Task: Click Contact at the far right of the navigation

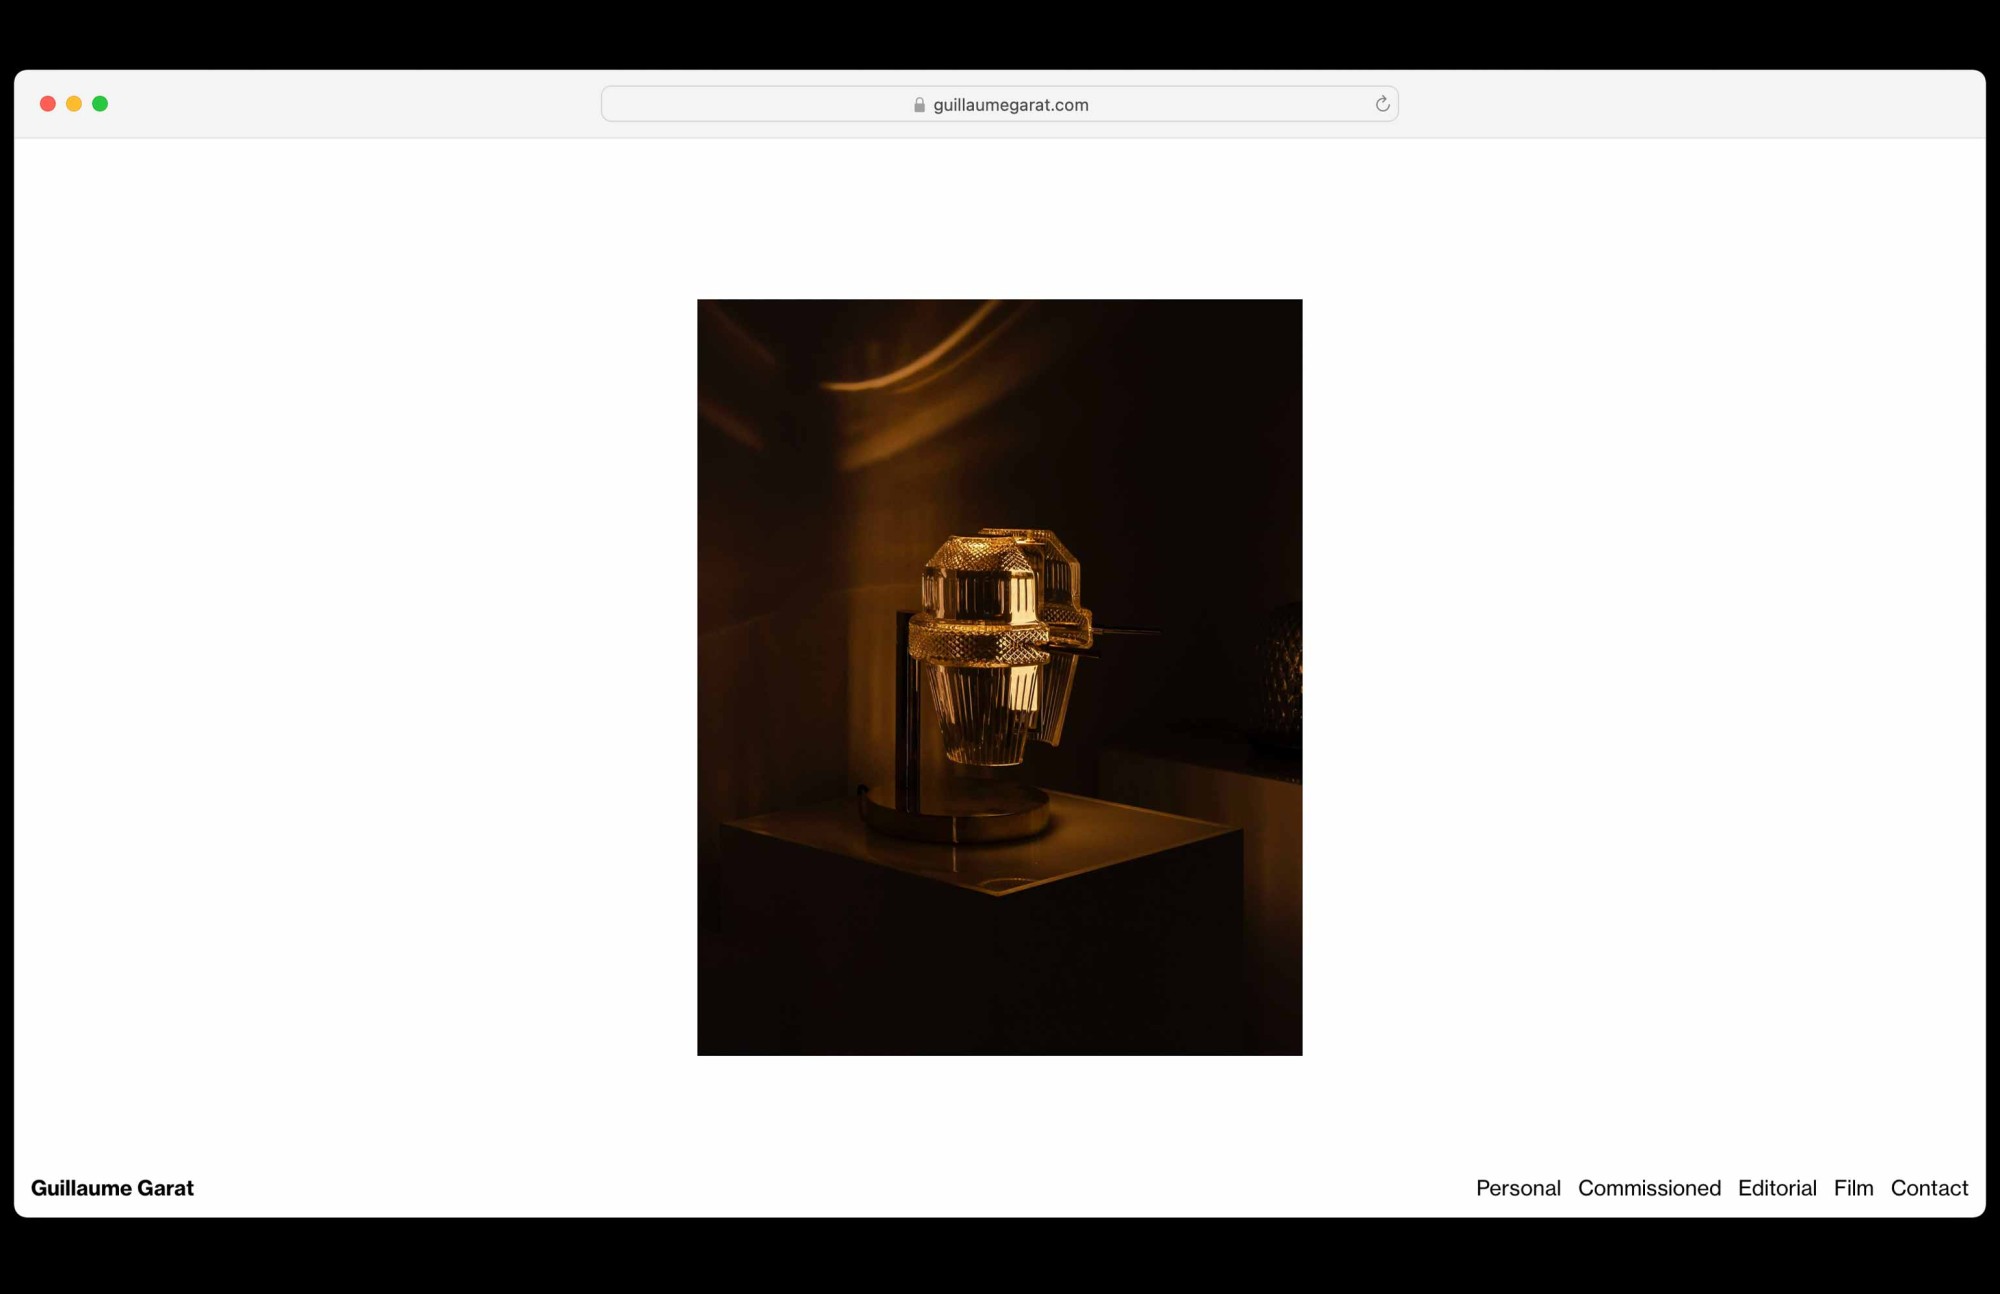Action: pos(1929,1188)
